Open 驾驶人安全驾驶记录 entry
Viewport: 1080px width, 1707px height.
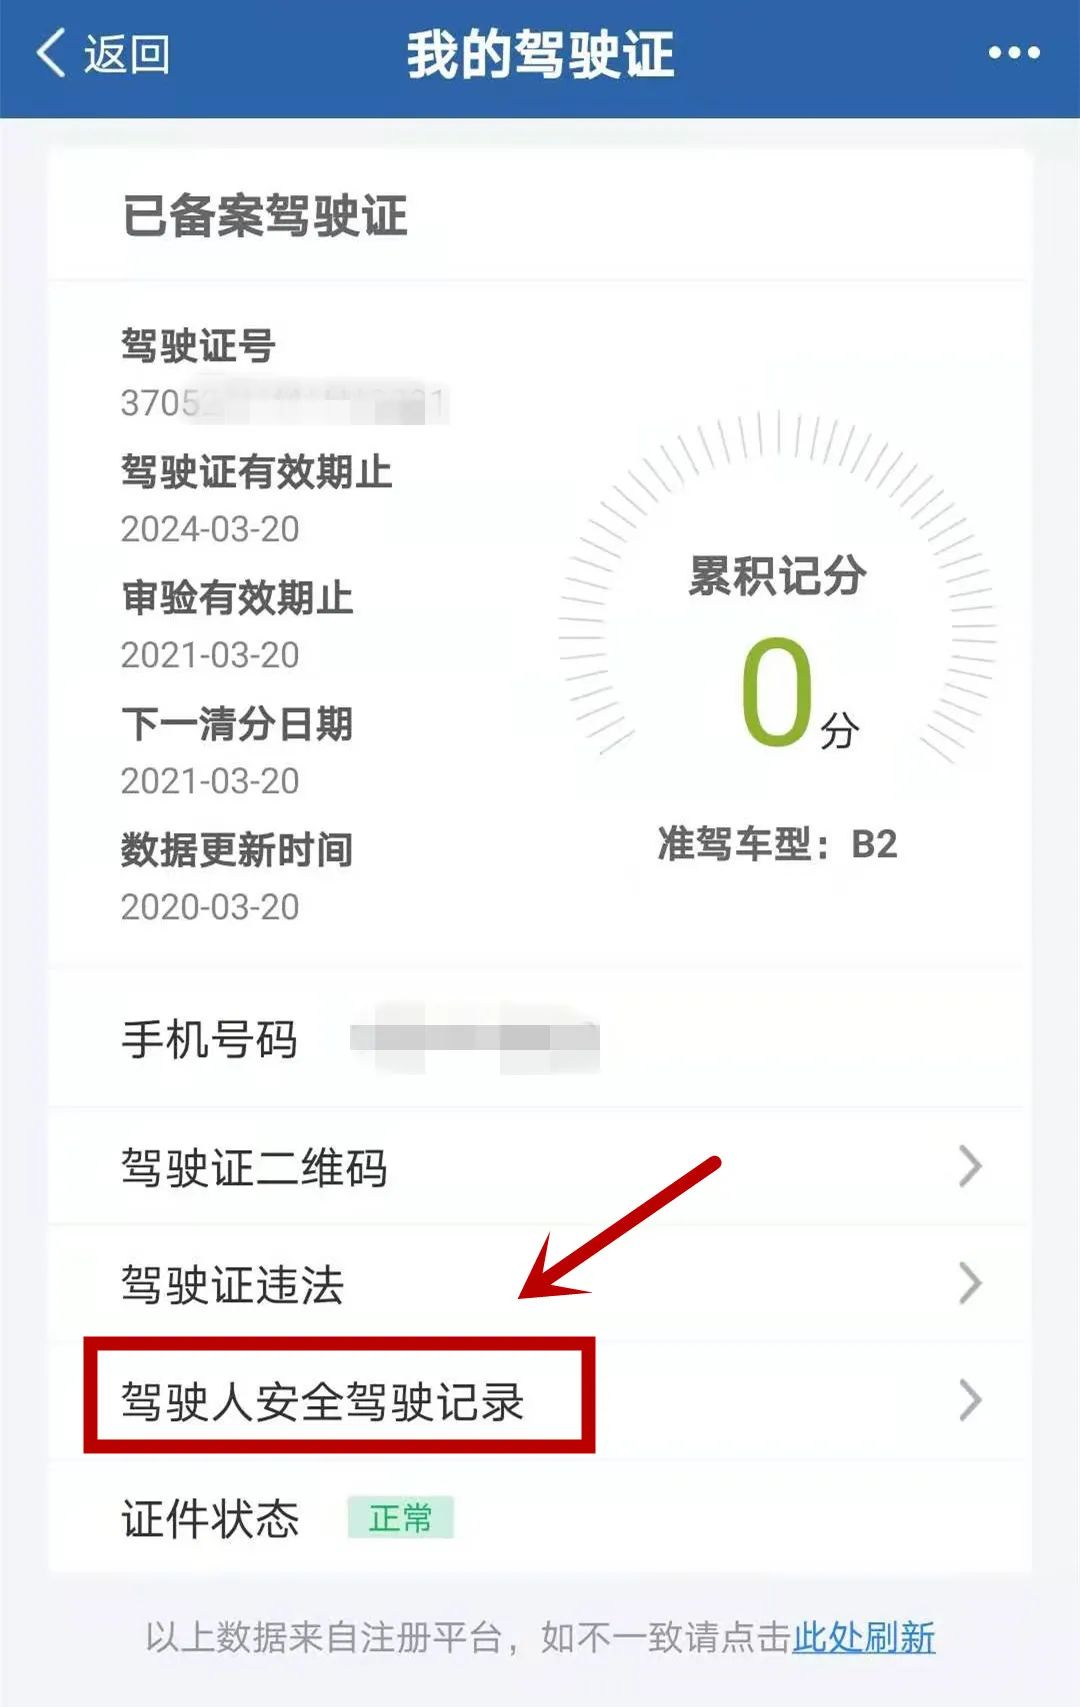coord(539,1400)
